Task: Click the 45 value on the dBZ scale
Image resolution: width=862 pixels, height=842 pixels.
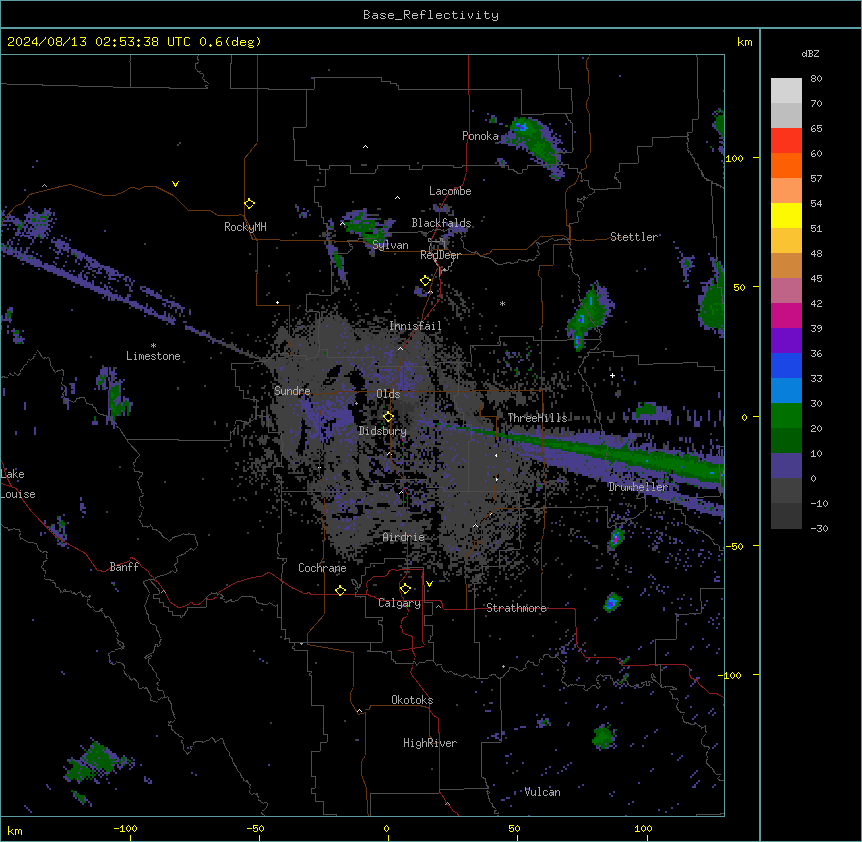Action: click(816, 279)
